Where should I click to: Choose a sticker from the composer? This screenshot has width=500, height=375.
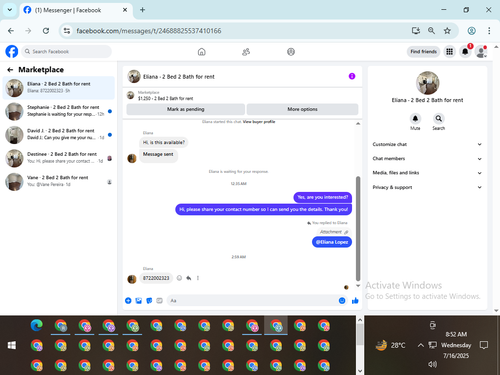click(x=149, y=301)
